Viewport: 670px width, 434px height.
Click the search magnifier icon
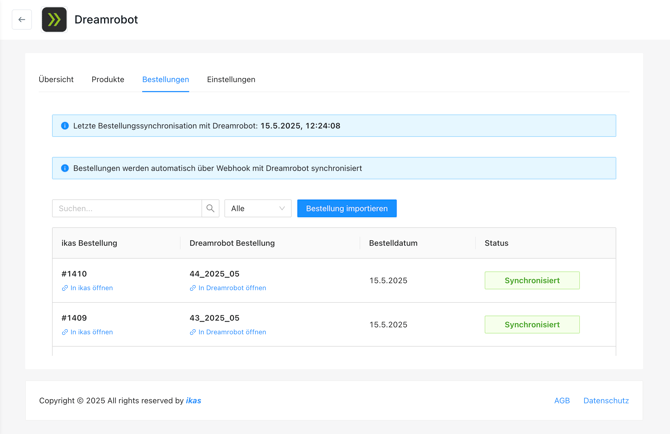point(210,208)
